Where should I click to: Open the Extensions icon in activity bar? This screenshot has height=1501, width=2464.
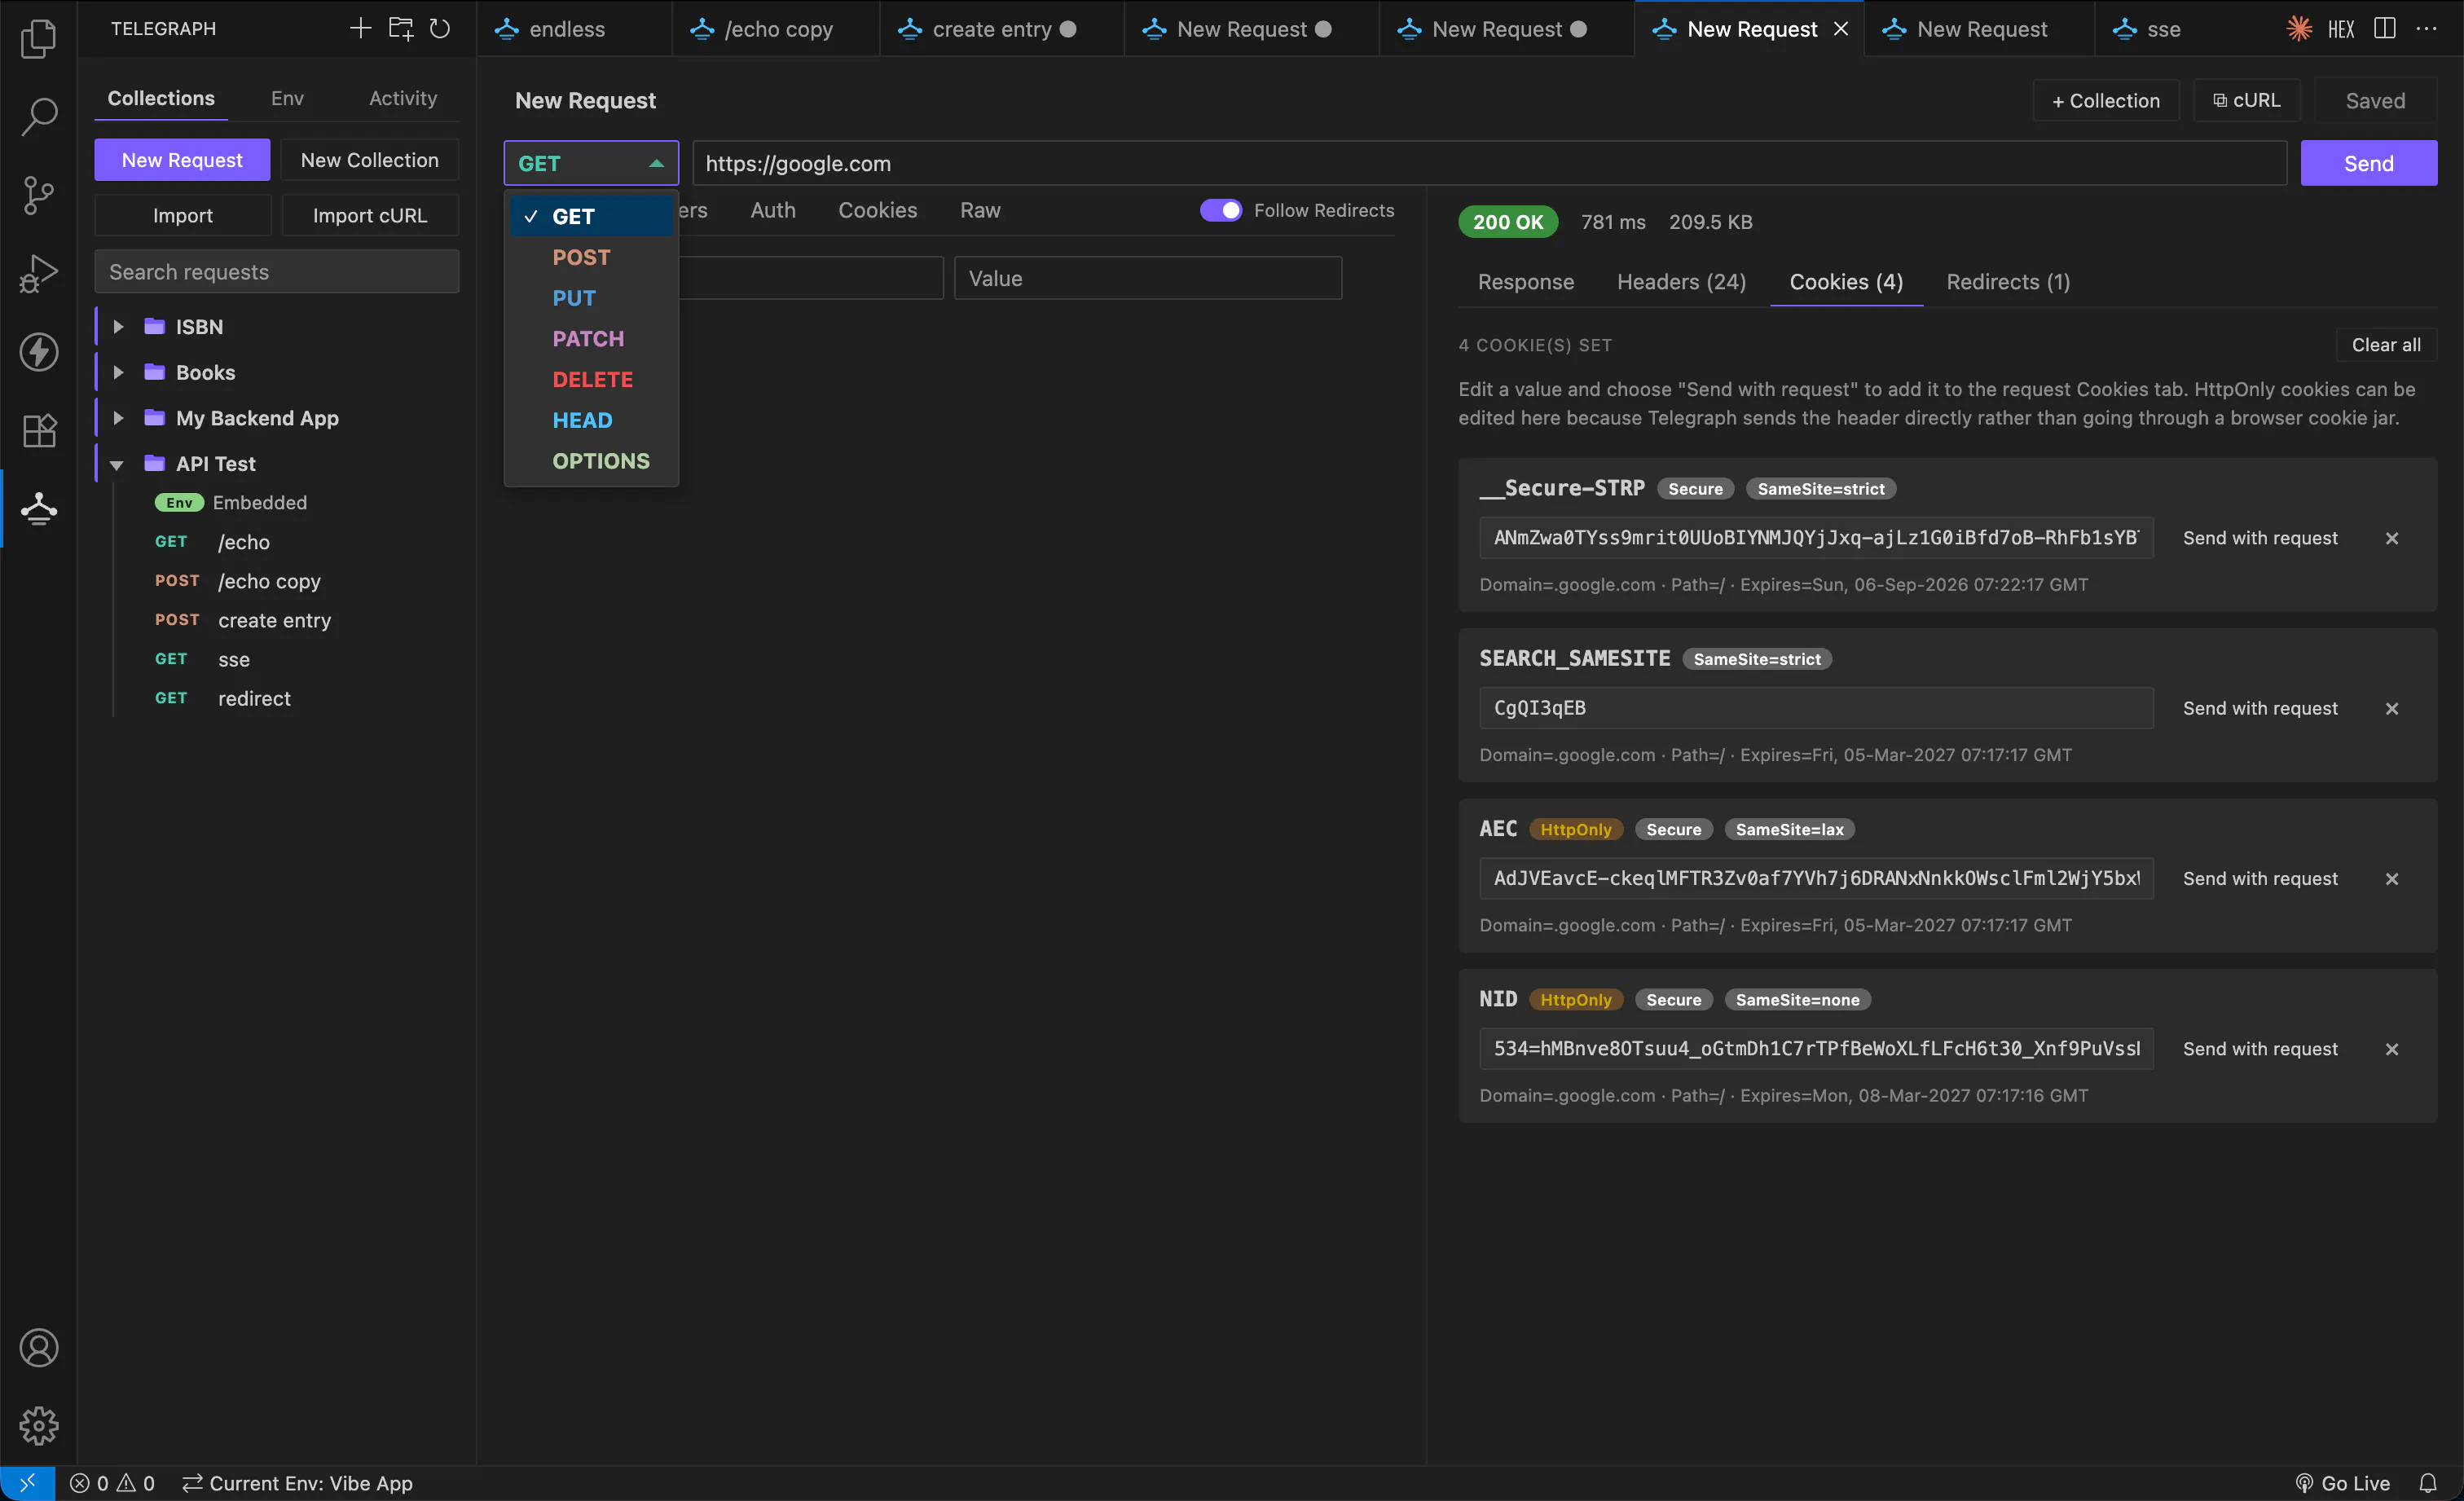(x=38, y=430)
